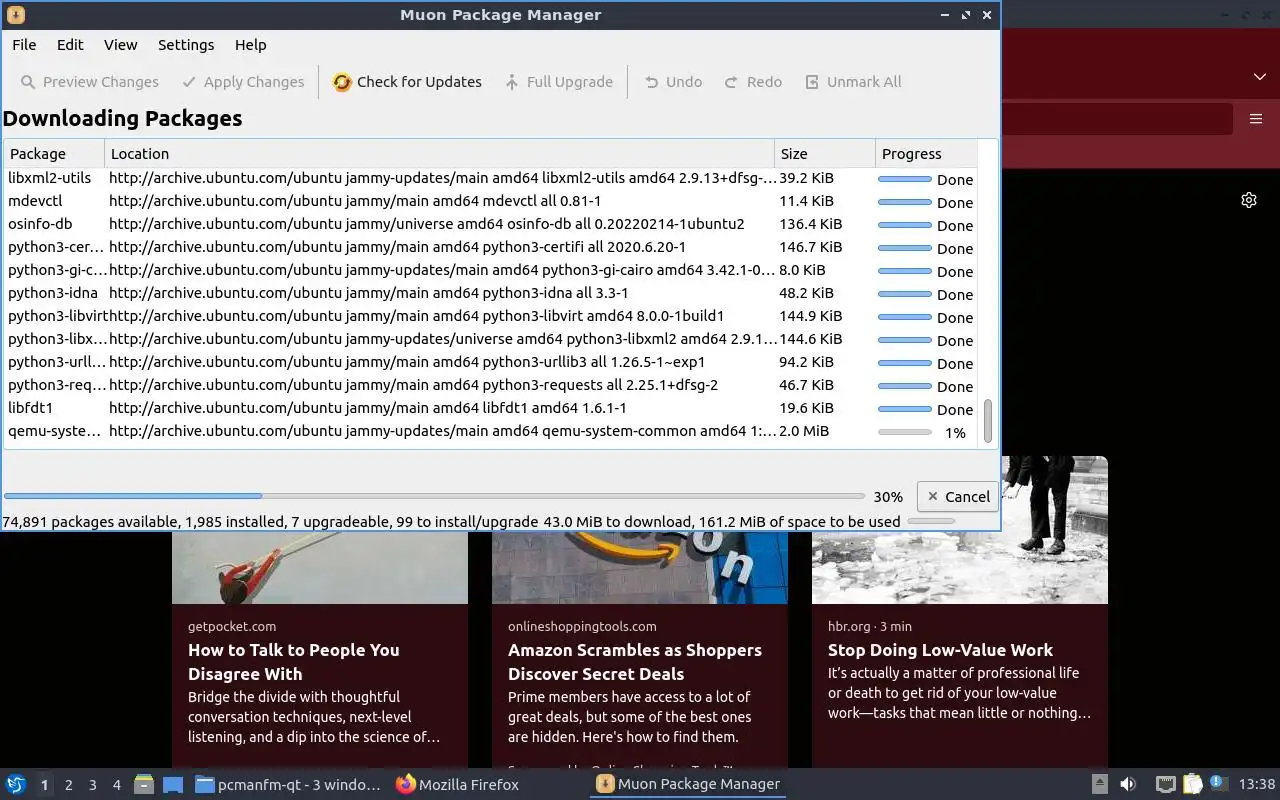Click the Check for Updates toolbar button
The width and height of the screenshot is (1280, 800).
pos(407,82)
